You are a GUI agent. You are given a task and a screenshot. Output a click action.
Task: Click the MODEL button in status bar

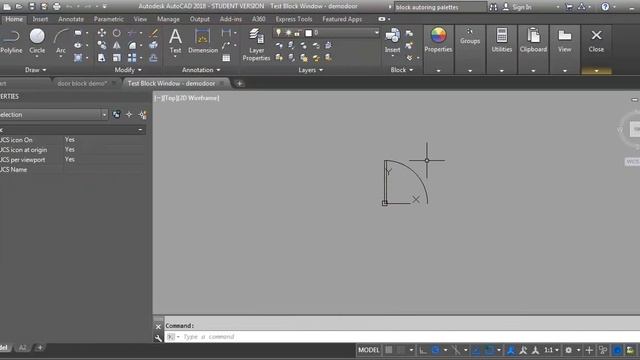369,350
